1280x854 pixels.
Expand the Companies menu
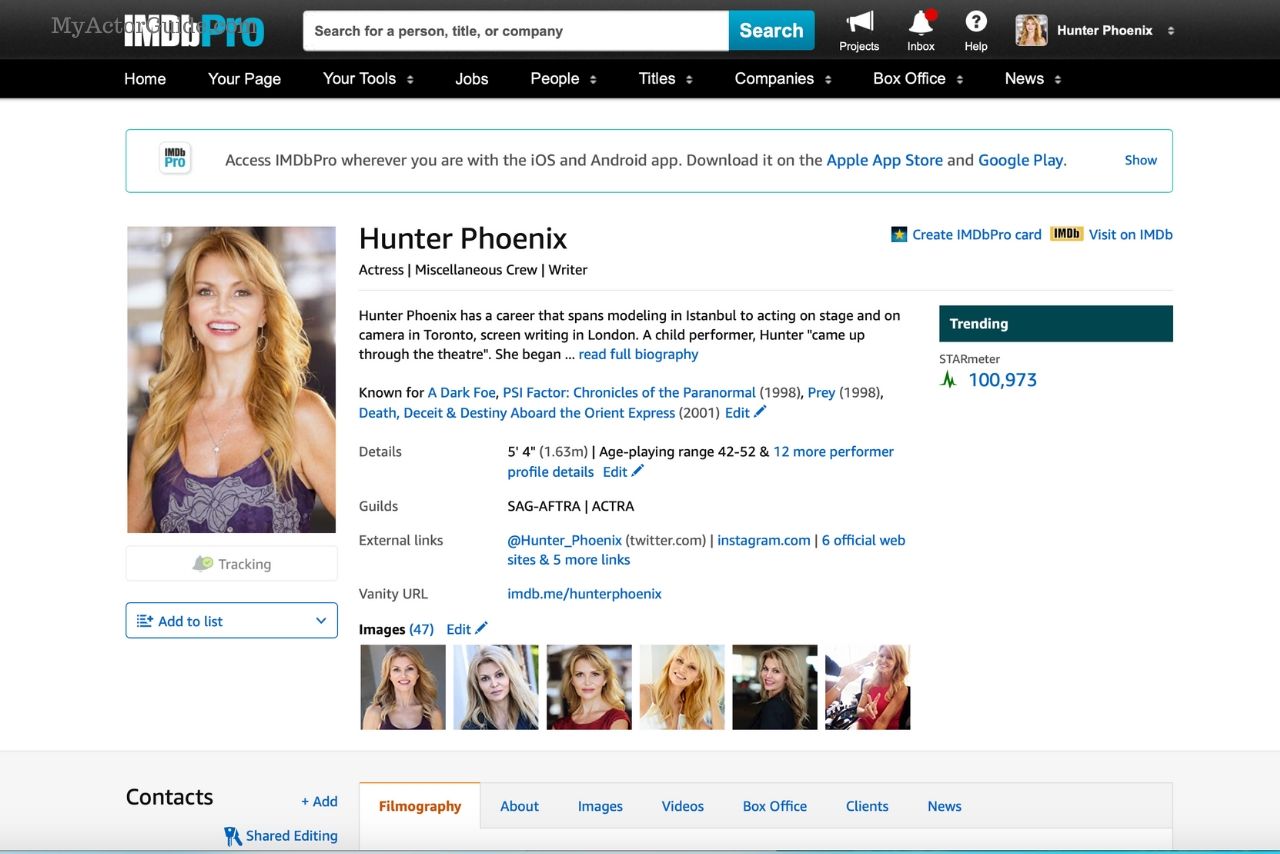(783, 79)
